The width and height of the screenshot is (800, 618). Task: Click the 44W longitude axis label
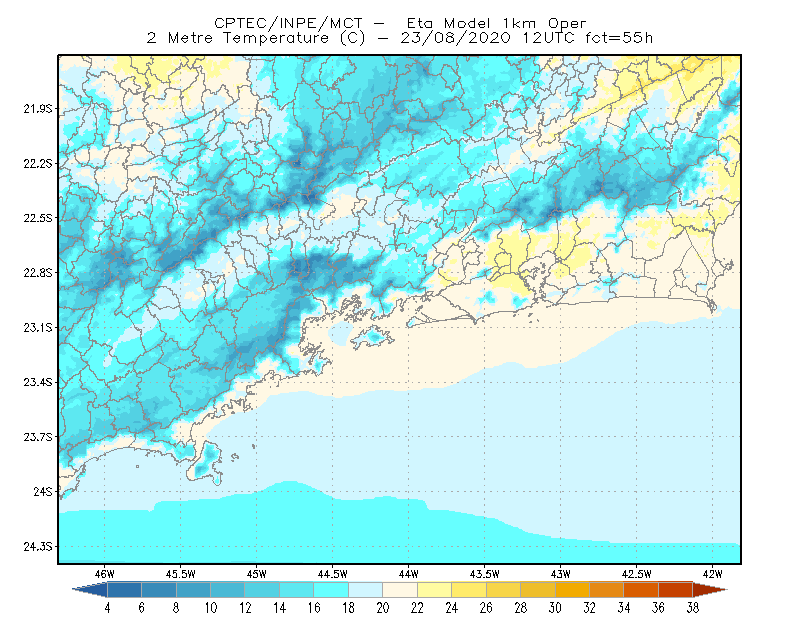pyautogui.click(x=409, y=574)
